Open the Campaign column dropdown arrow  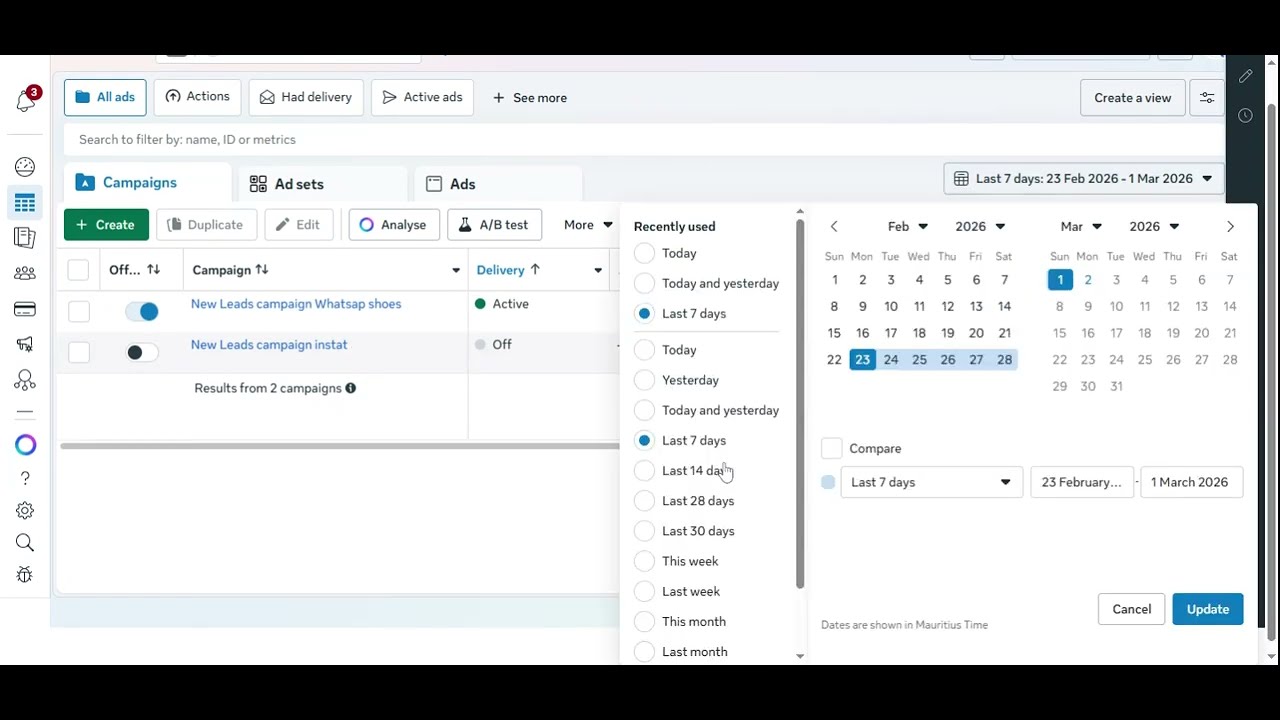456,270
